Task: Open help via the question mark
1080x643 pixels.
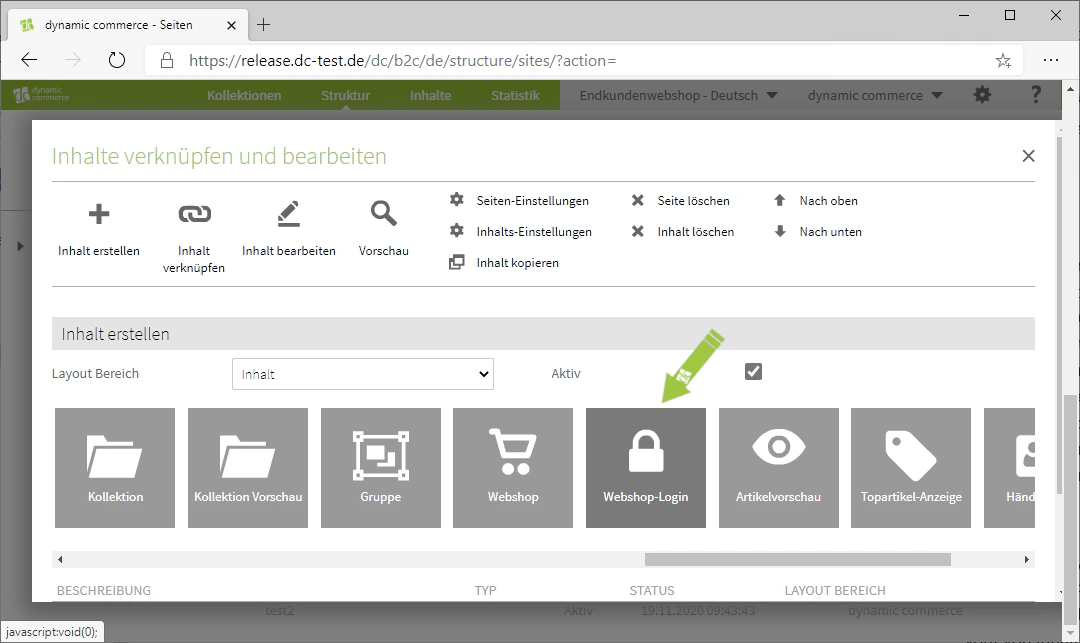Action: click(x=1035, y=95)
